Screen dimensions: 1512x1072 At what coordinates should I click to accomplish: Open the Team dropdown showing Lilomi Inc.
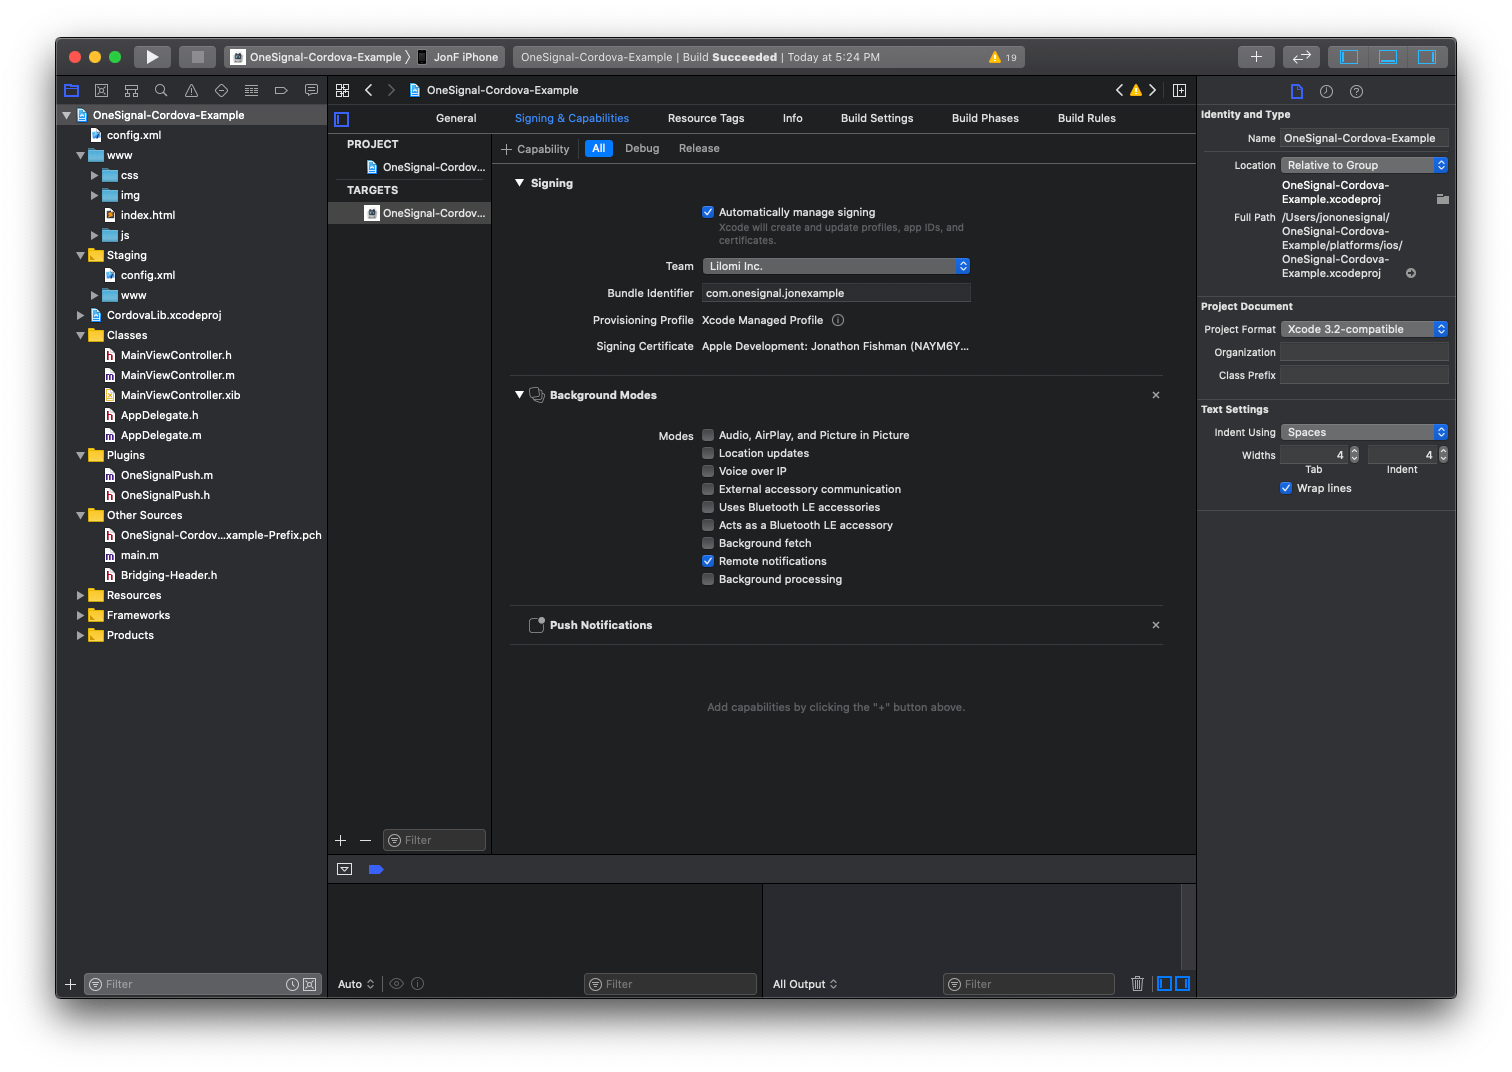click(836, 266)
